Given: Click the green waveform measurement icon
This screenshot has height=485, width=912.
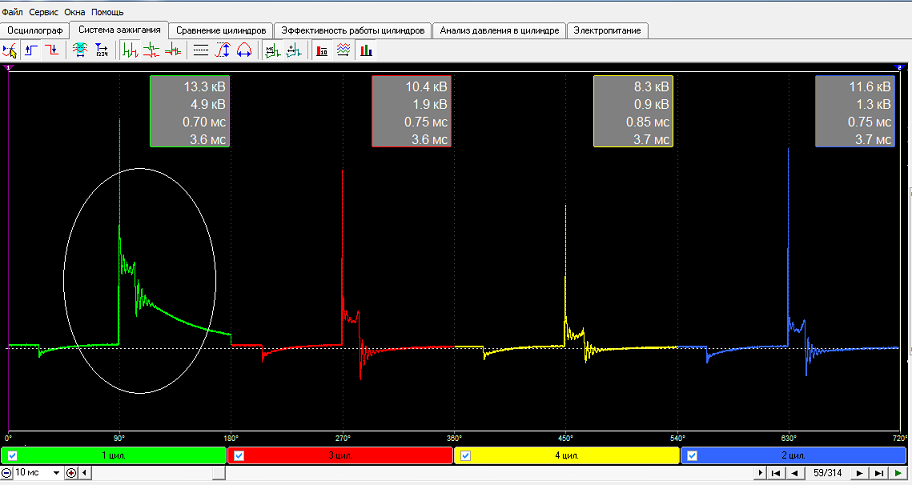Looking at the screenshot, I should (x=272, y=50).
